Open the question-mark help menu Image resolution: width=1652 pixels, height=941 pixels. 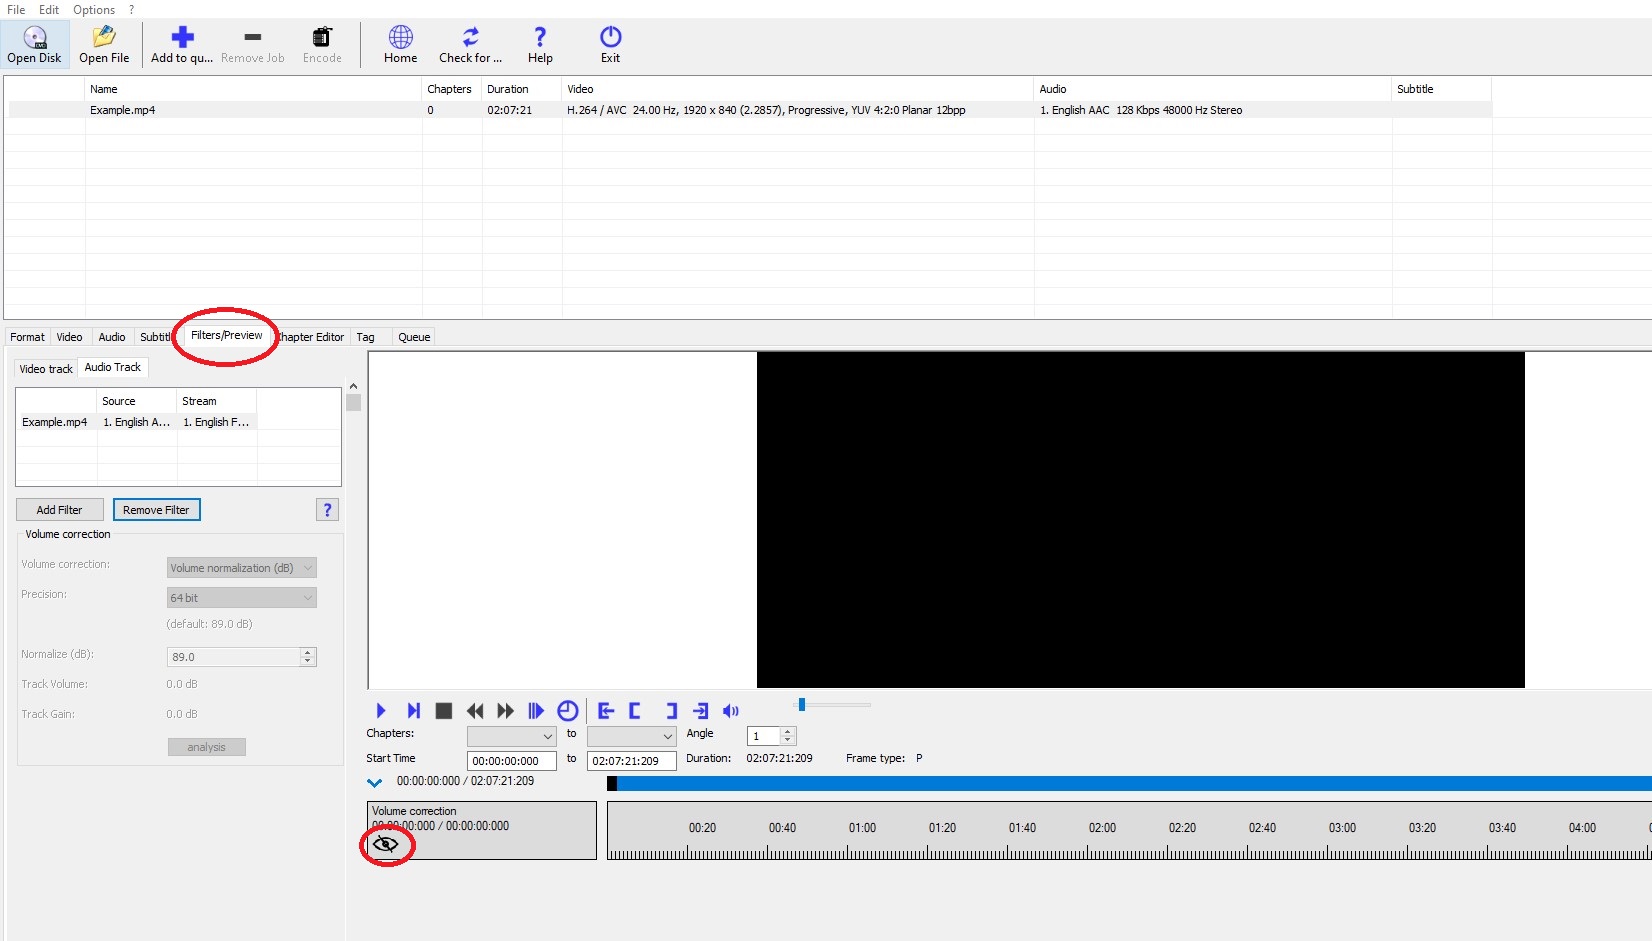[131, 10]
